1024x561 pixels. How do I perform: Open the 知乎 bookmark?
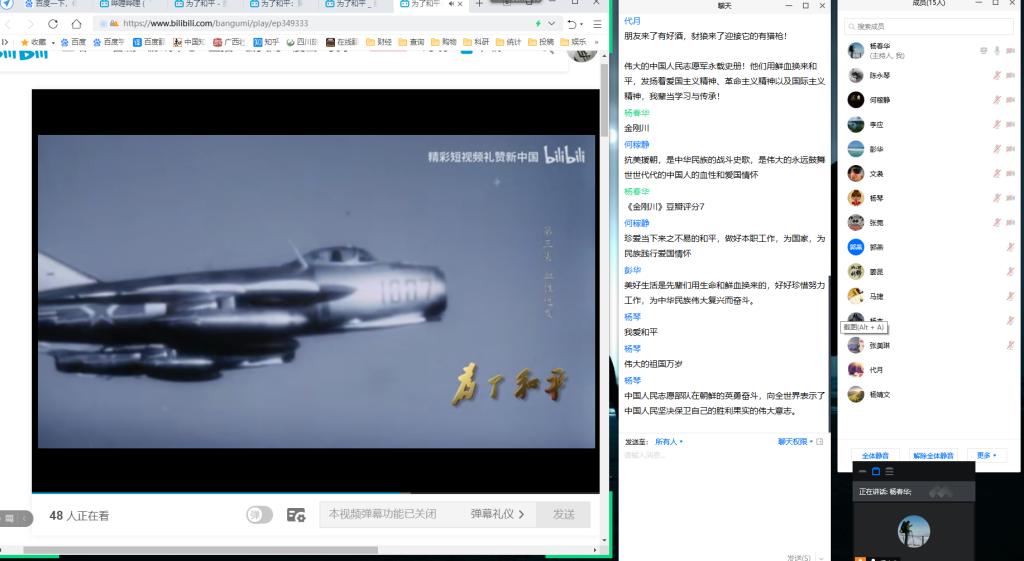pyautogui.click(x=266, y=42)
